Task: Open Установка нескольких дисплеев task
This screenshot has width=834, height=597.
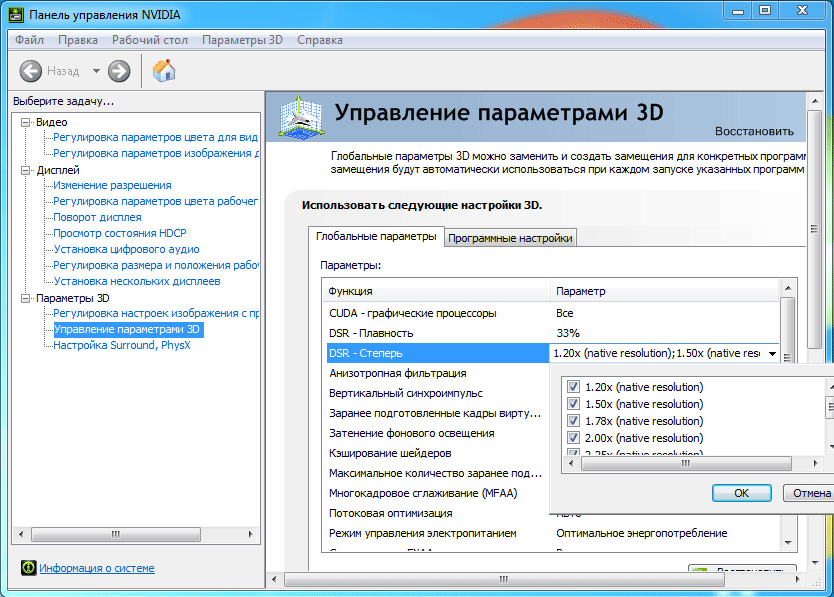Action: pyautogui.click(x=137, y=281)
